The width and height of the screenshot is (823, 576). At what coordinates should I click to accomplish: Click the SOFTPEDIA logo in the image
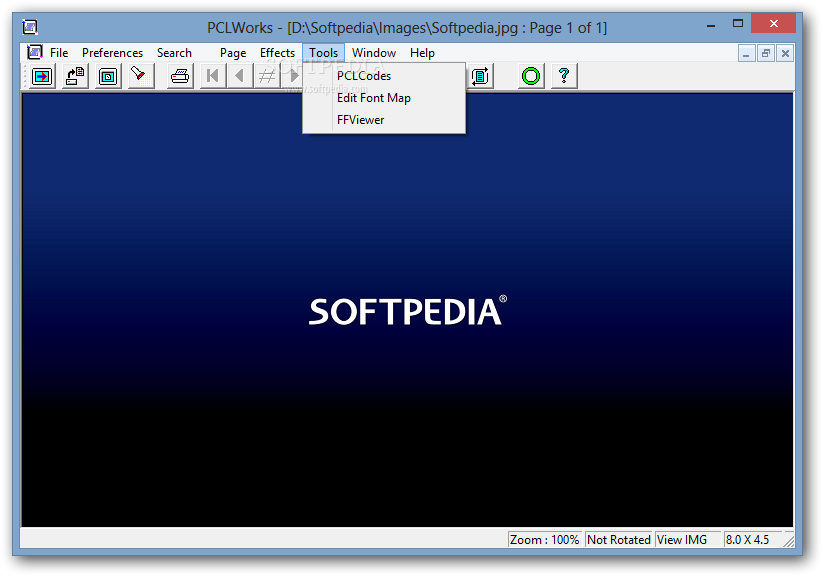point(407,311)
